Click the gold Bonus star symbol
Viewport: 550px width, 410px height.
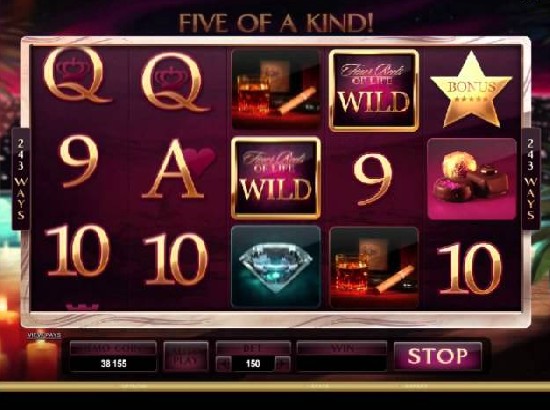click(x=471, y=89)
